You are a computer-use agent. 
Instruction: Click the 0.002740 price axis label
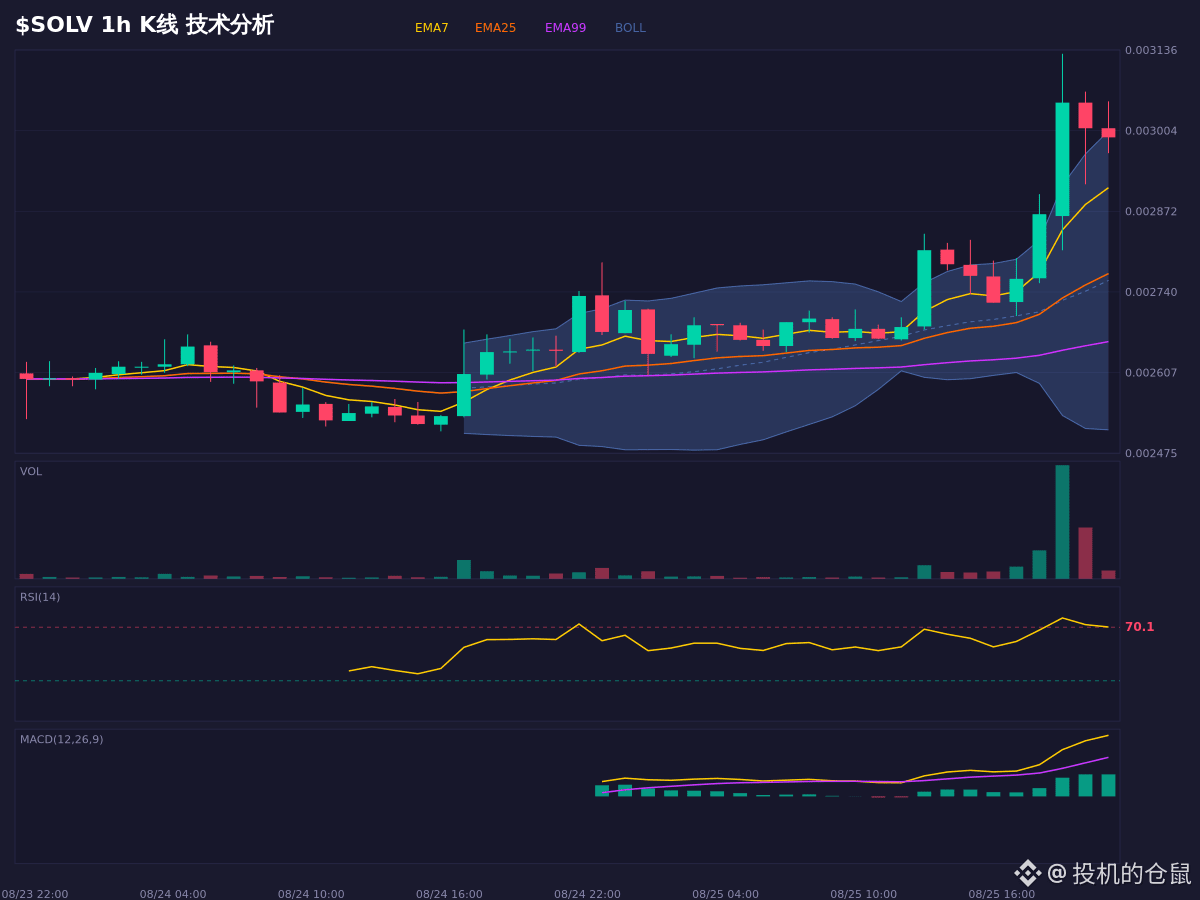pyautogui.click(x=1151, y=292)
